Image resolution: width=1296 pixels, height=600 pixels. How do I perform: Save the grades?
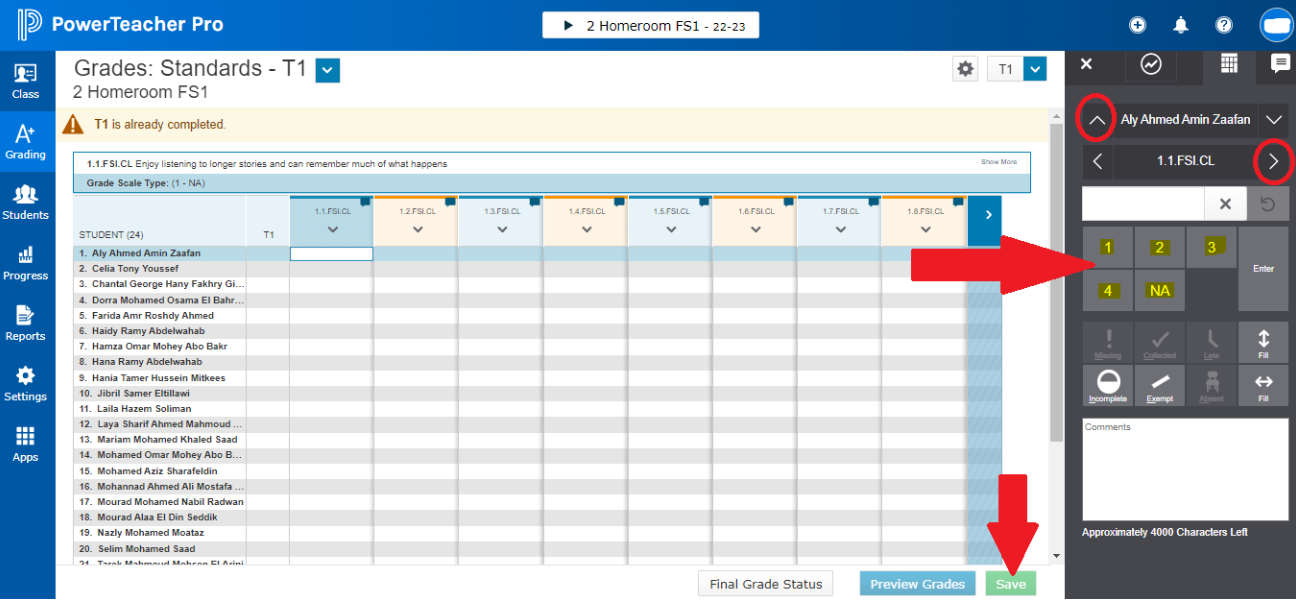pos(1011,584)
